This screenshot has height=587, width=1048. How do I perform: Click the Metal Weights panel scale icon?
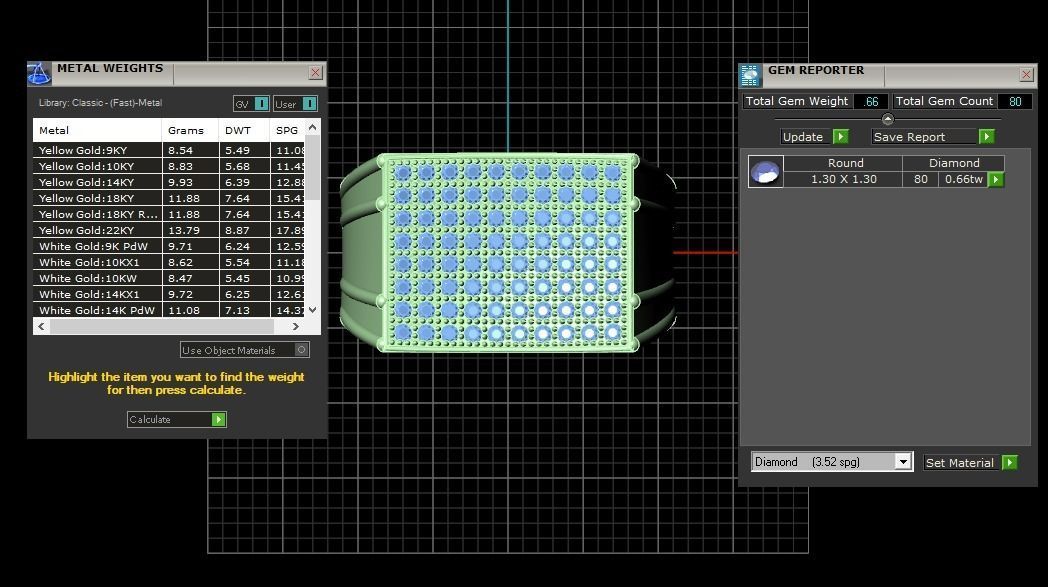click(39, 74)
